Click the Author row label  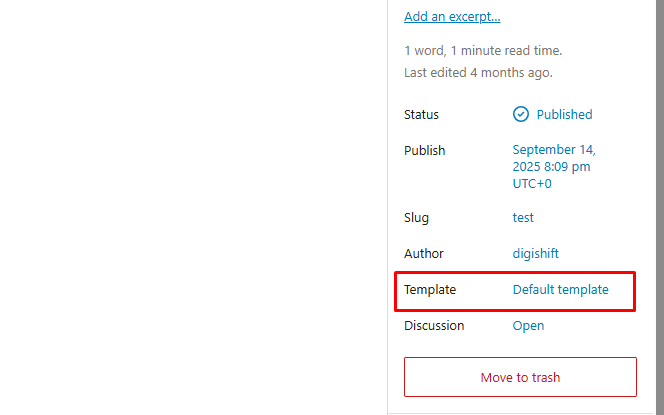[423, 254]
